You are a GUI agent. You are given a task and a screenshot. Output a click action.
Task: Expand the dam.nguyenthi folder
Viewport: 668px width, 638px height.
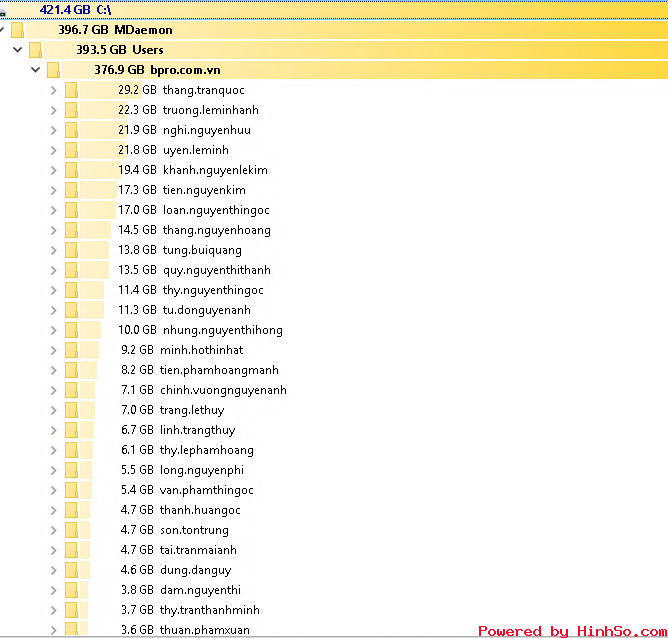(x=53, y=591)
